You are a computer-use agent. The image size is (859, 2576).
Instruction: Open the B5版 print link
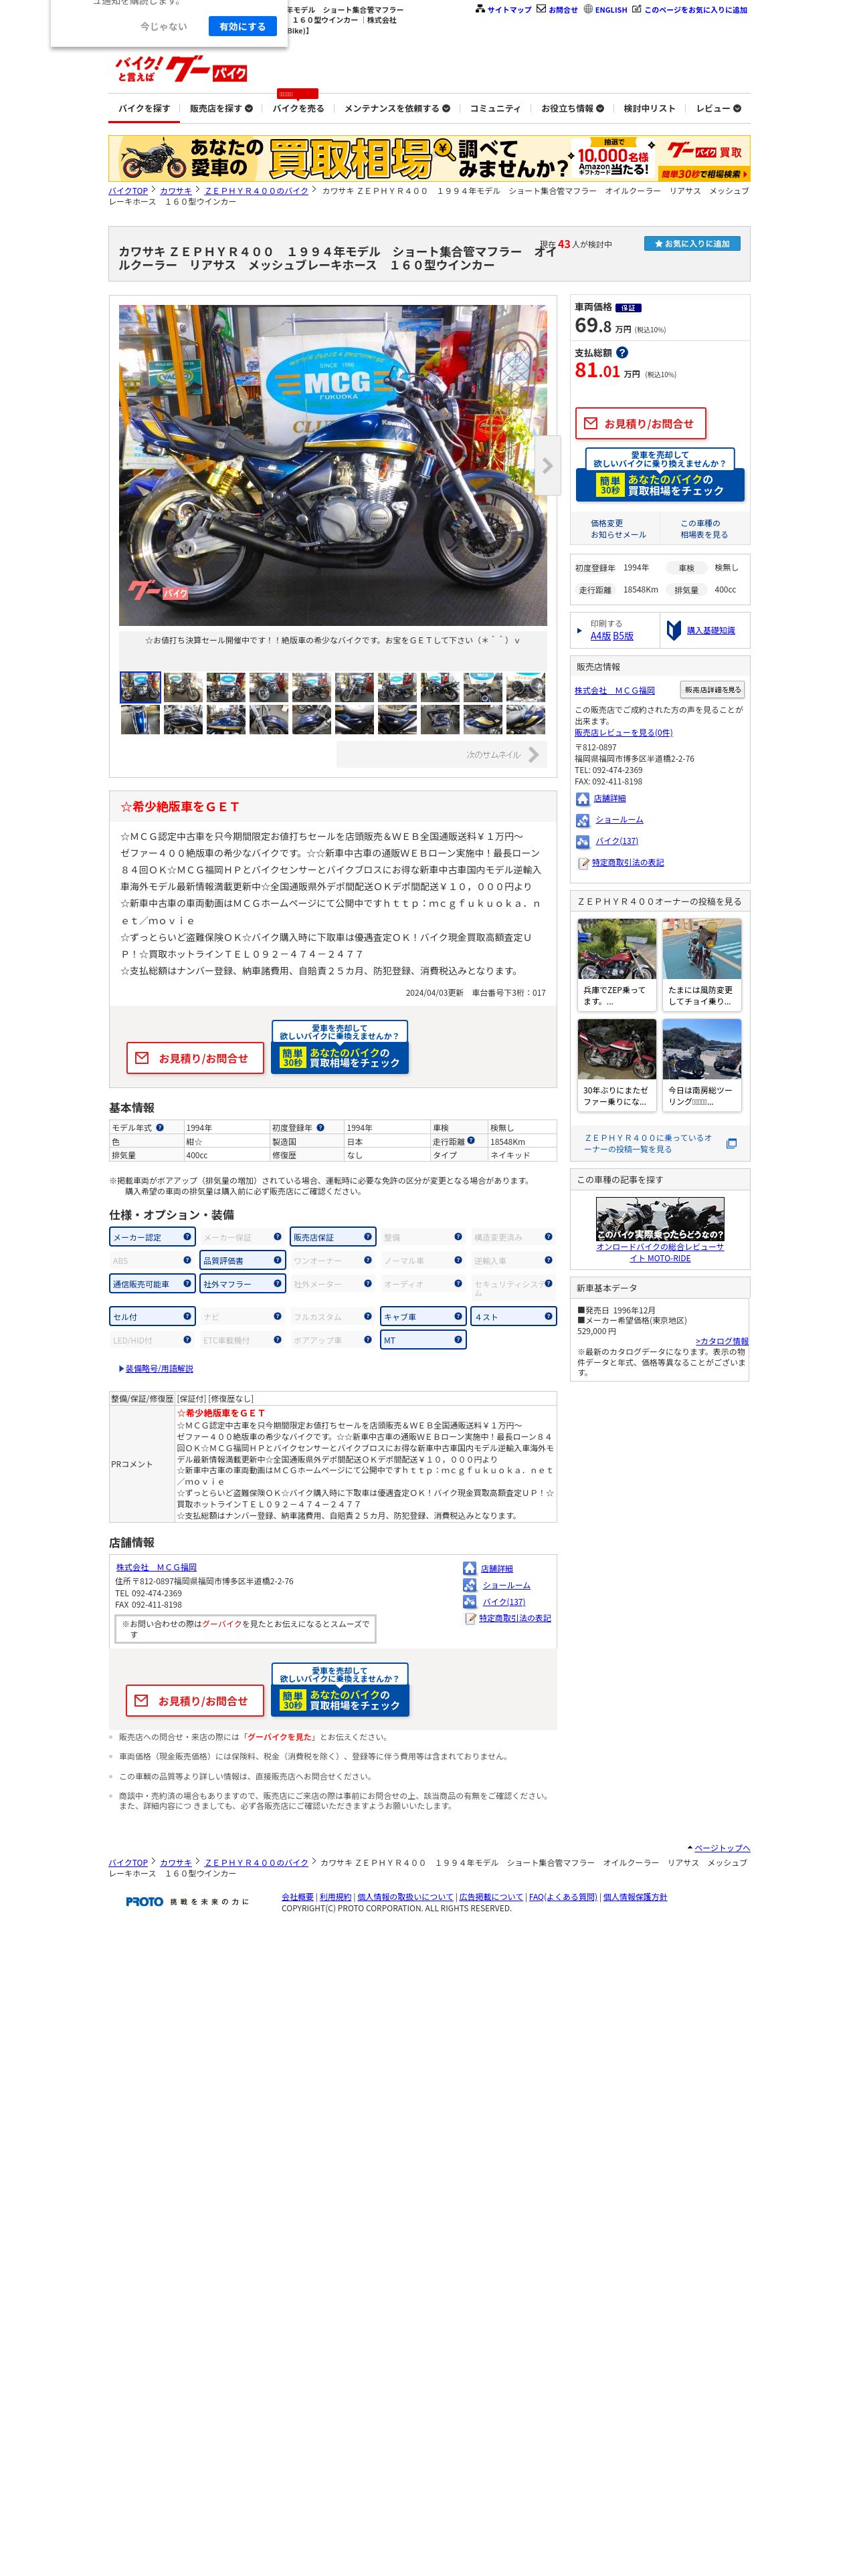623,635
